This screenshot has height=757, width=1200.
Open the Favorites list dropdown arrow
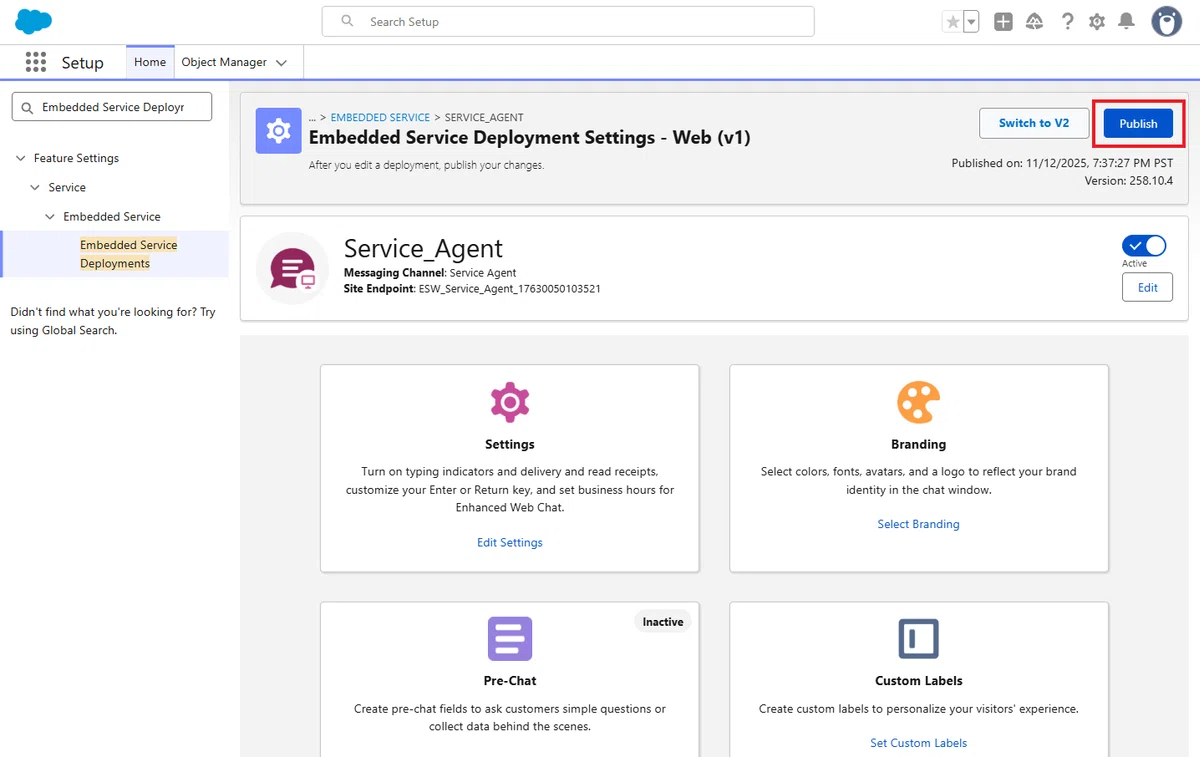[x=971, y=22]
